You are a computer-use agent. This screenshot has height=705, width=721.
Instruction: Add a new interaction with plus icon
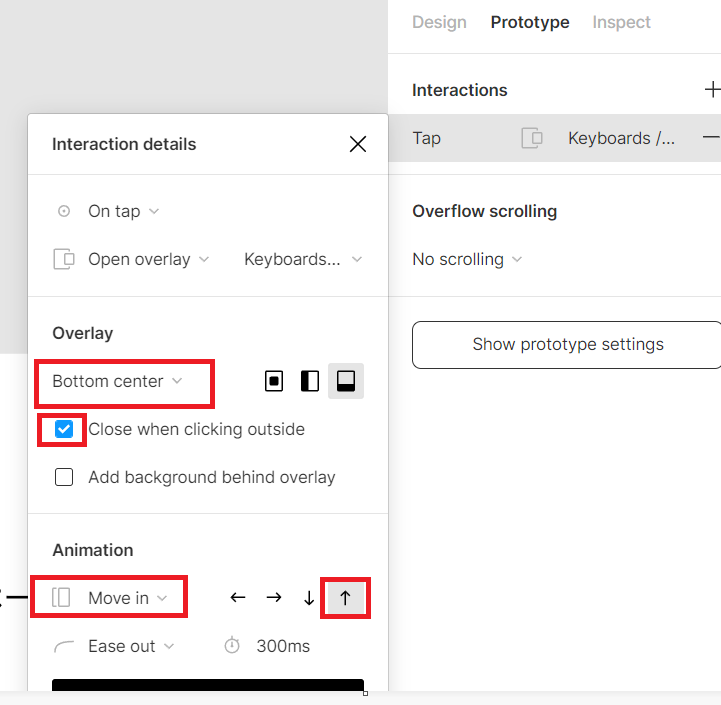712,90
